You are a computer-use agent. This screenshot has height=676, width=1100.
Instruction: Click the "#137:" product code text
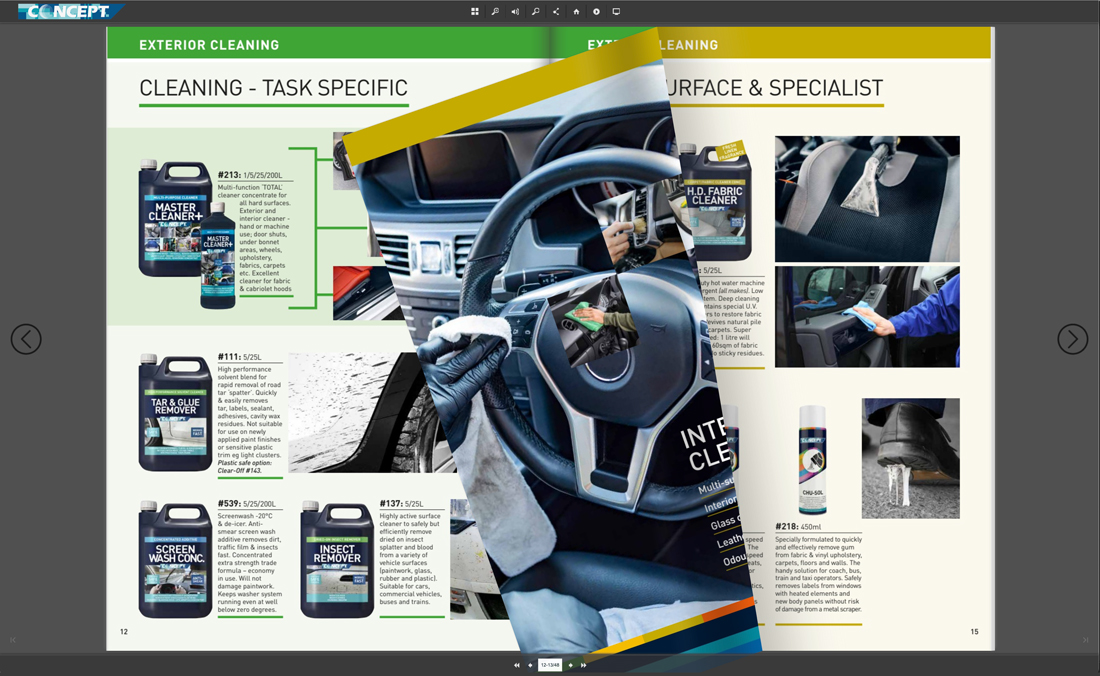(391, 503)
